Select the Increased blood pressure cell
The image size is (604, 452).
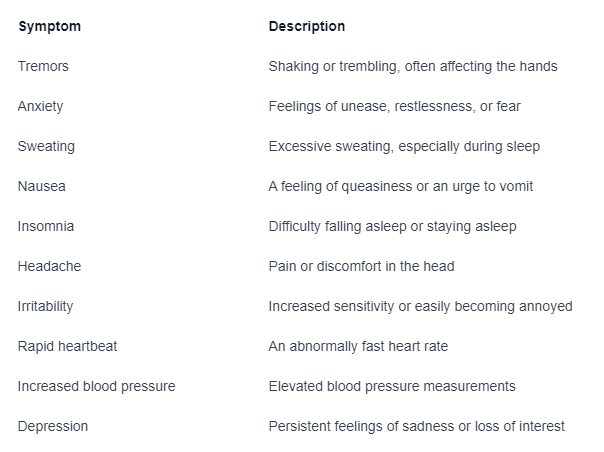pyautogui.click(x=97, y=386)
